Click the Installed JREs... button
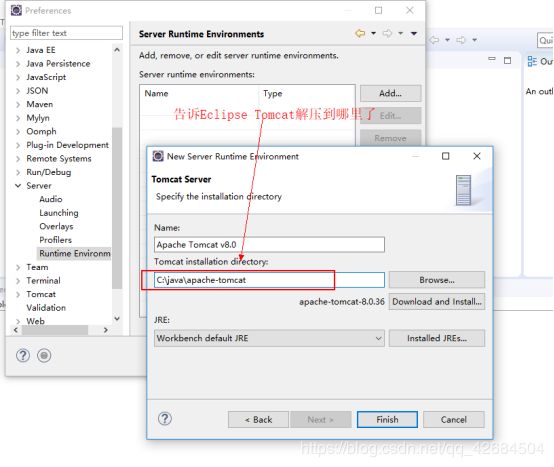This screenshot has height=467, width=554. (x=437, y=338)
